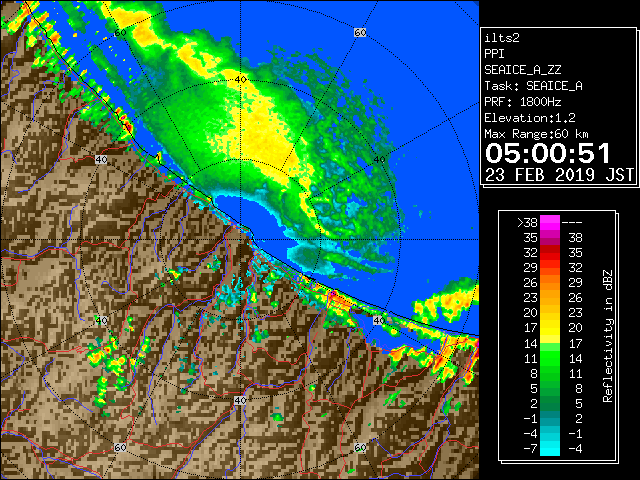
Task: Click the "40" label northeast over sea
Action: (379, 160)
